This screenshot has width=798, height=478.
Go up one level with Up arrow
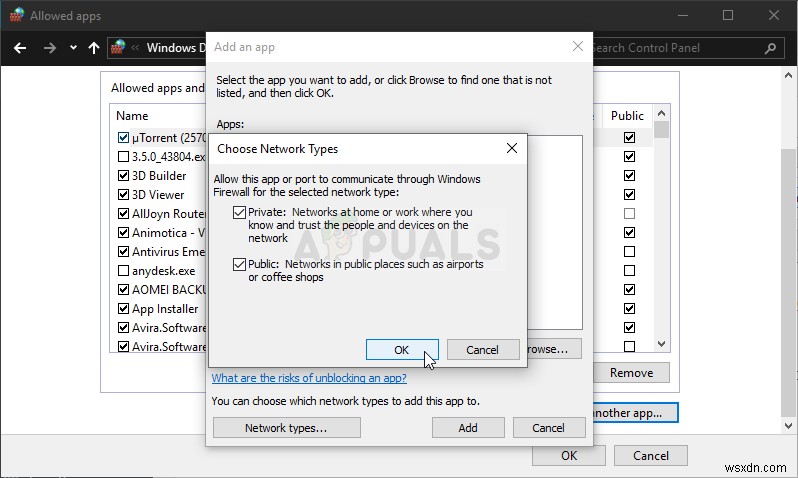[94, 48]
